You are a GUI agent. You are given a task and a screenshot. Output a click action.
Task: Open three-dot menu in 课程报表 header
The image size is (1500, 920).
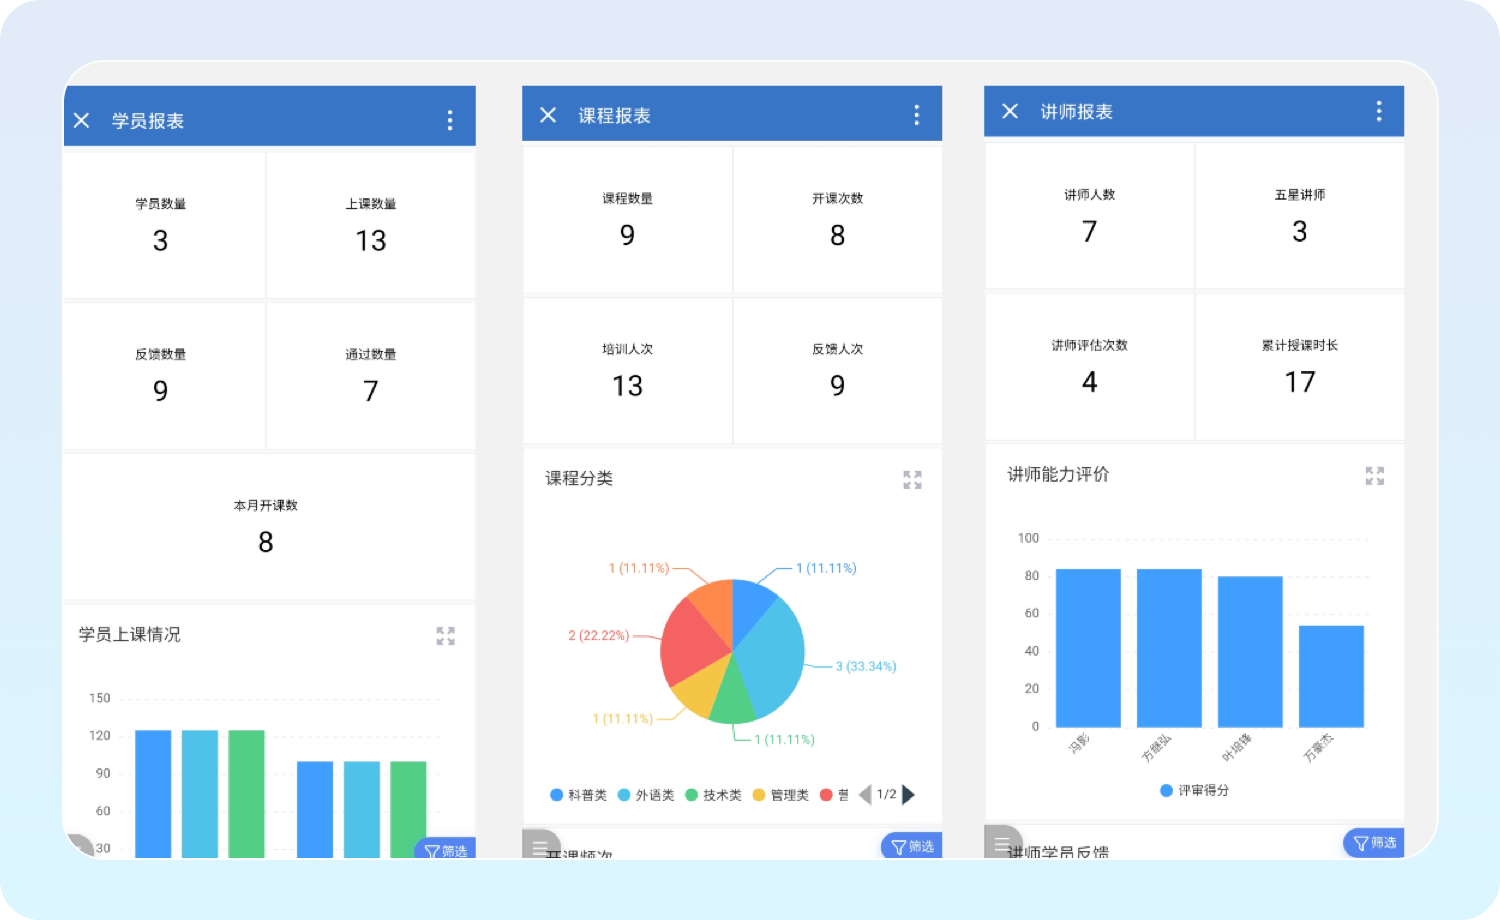point(916,116)
